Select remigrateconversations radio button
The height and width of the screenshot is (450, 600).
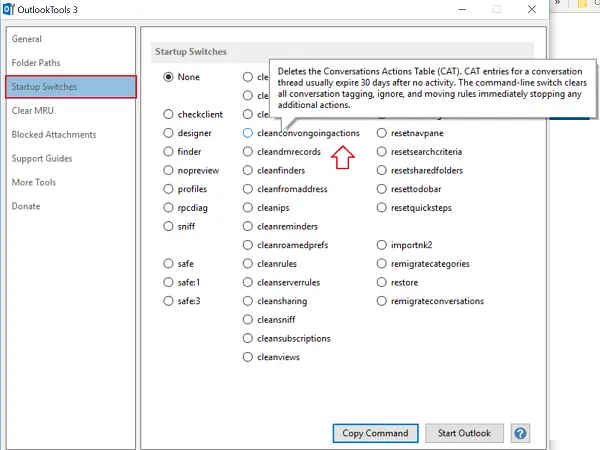[382, 301]
